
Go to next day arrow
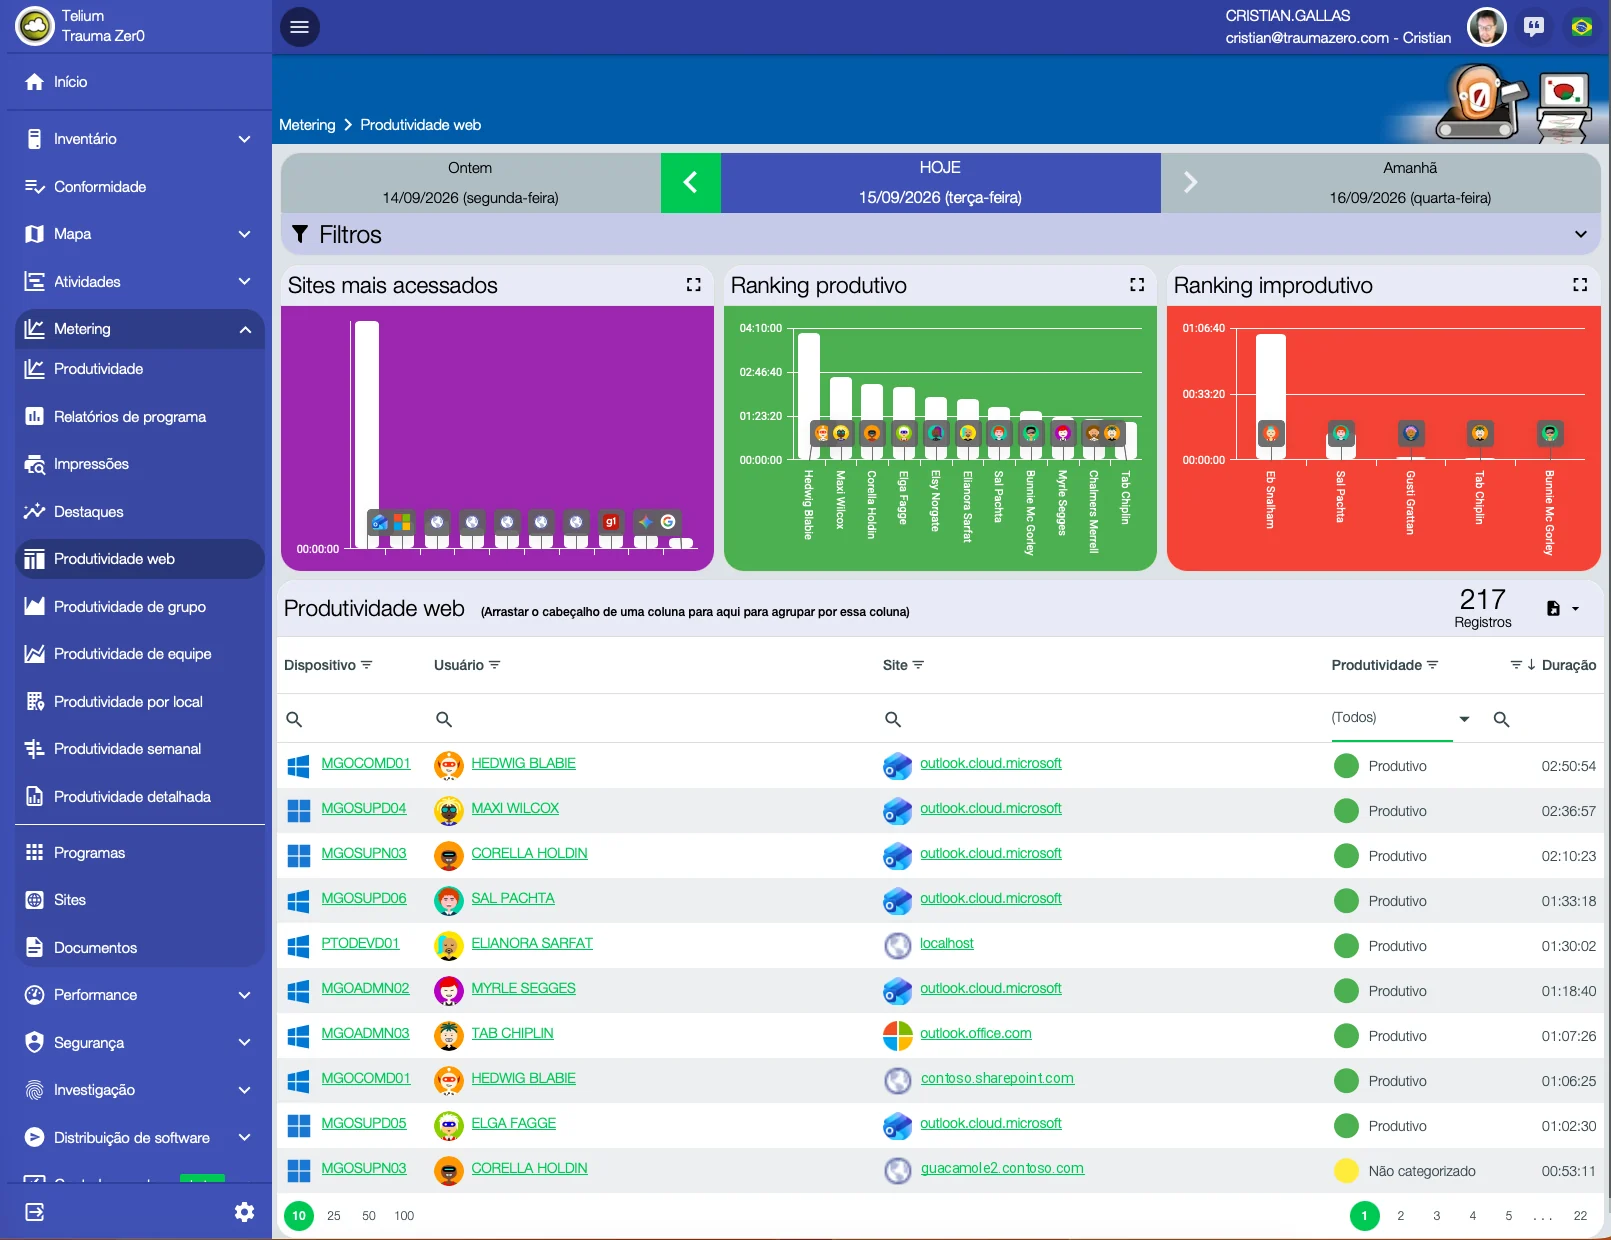coord(1190,183)
